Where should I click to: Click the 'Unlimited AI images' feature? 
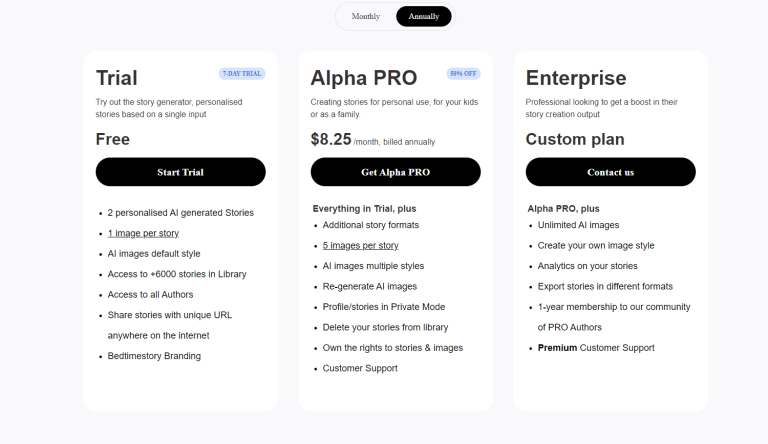click(x=578, y=225)
